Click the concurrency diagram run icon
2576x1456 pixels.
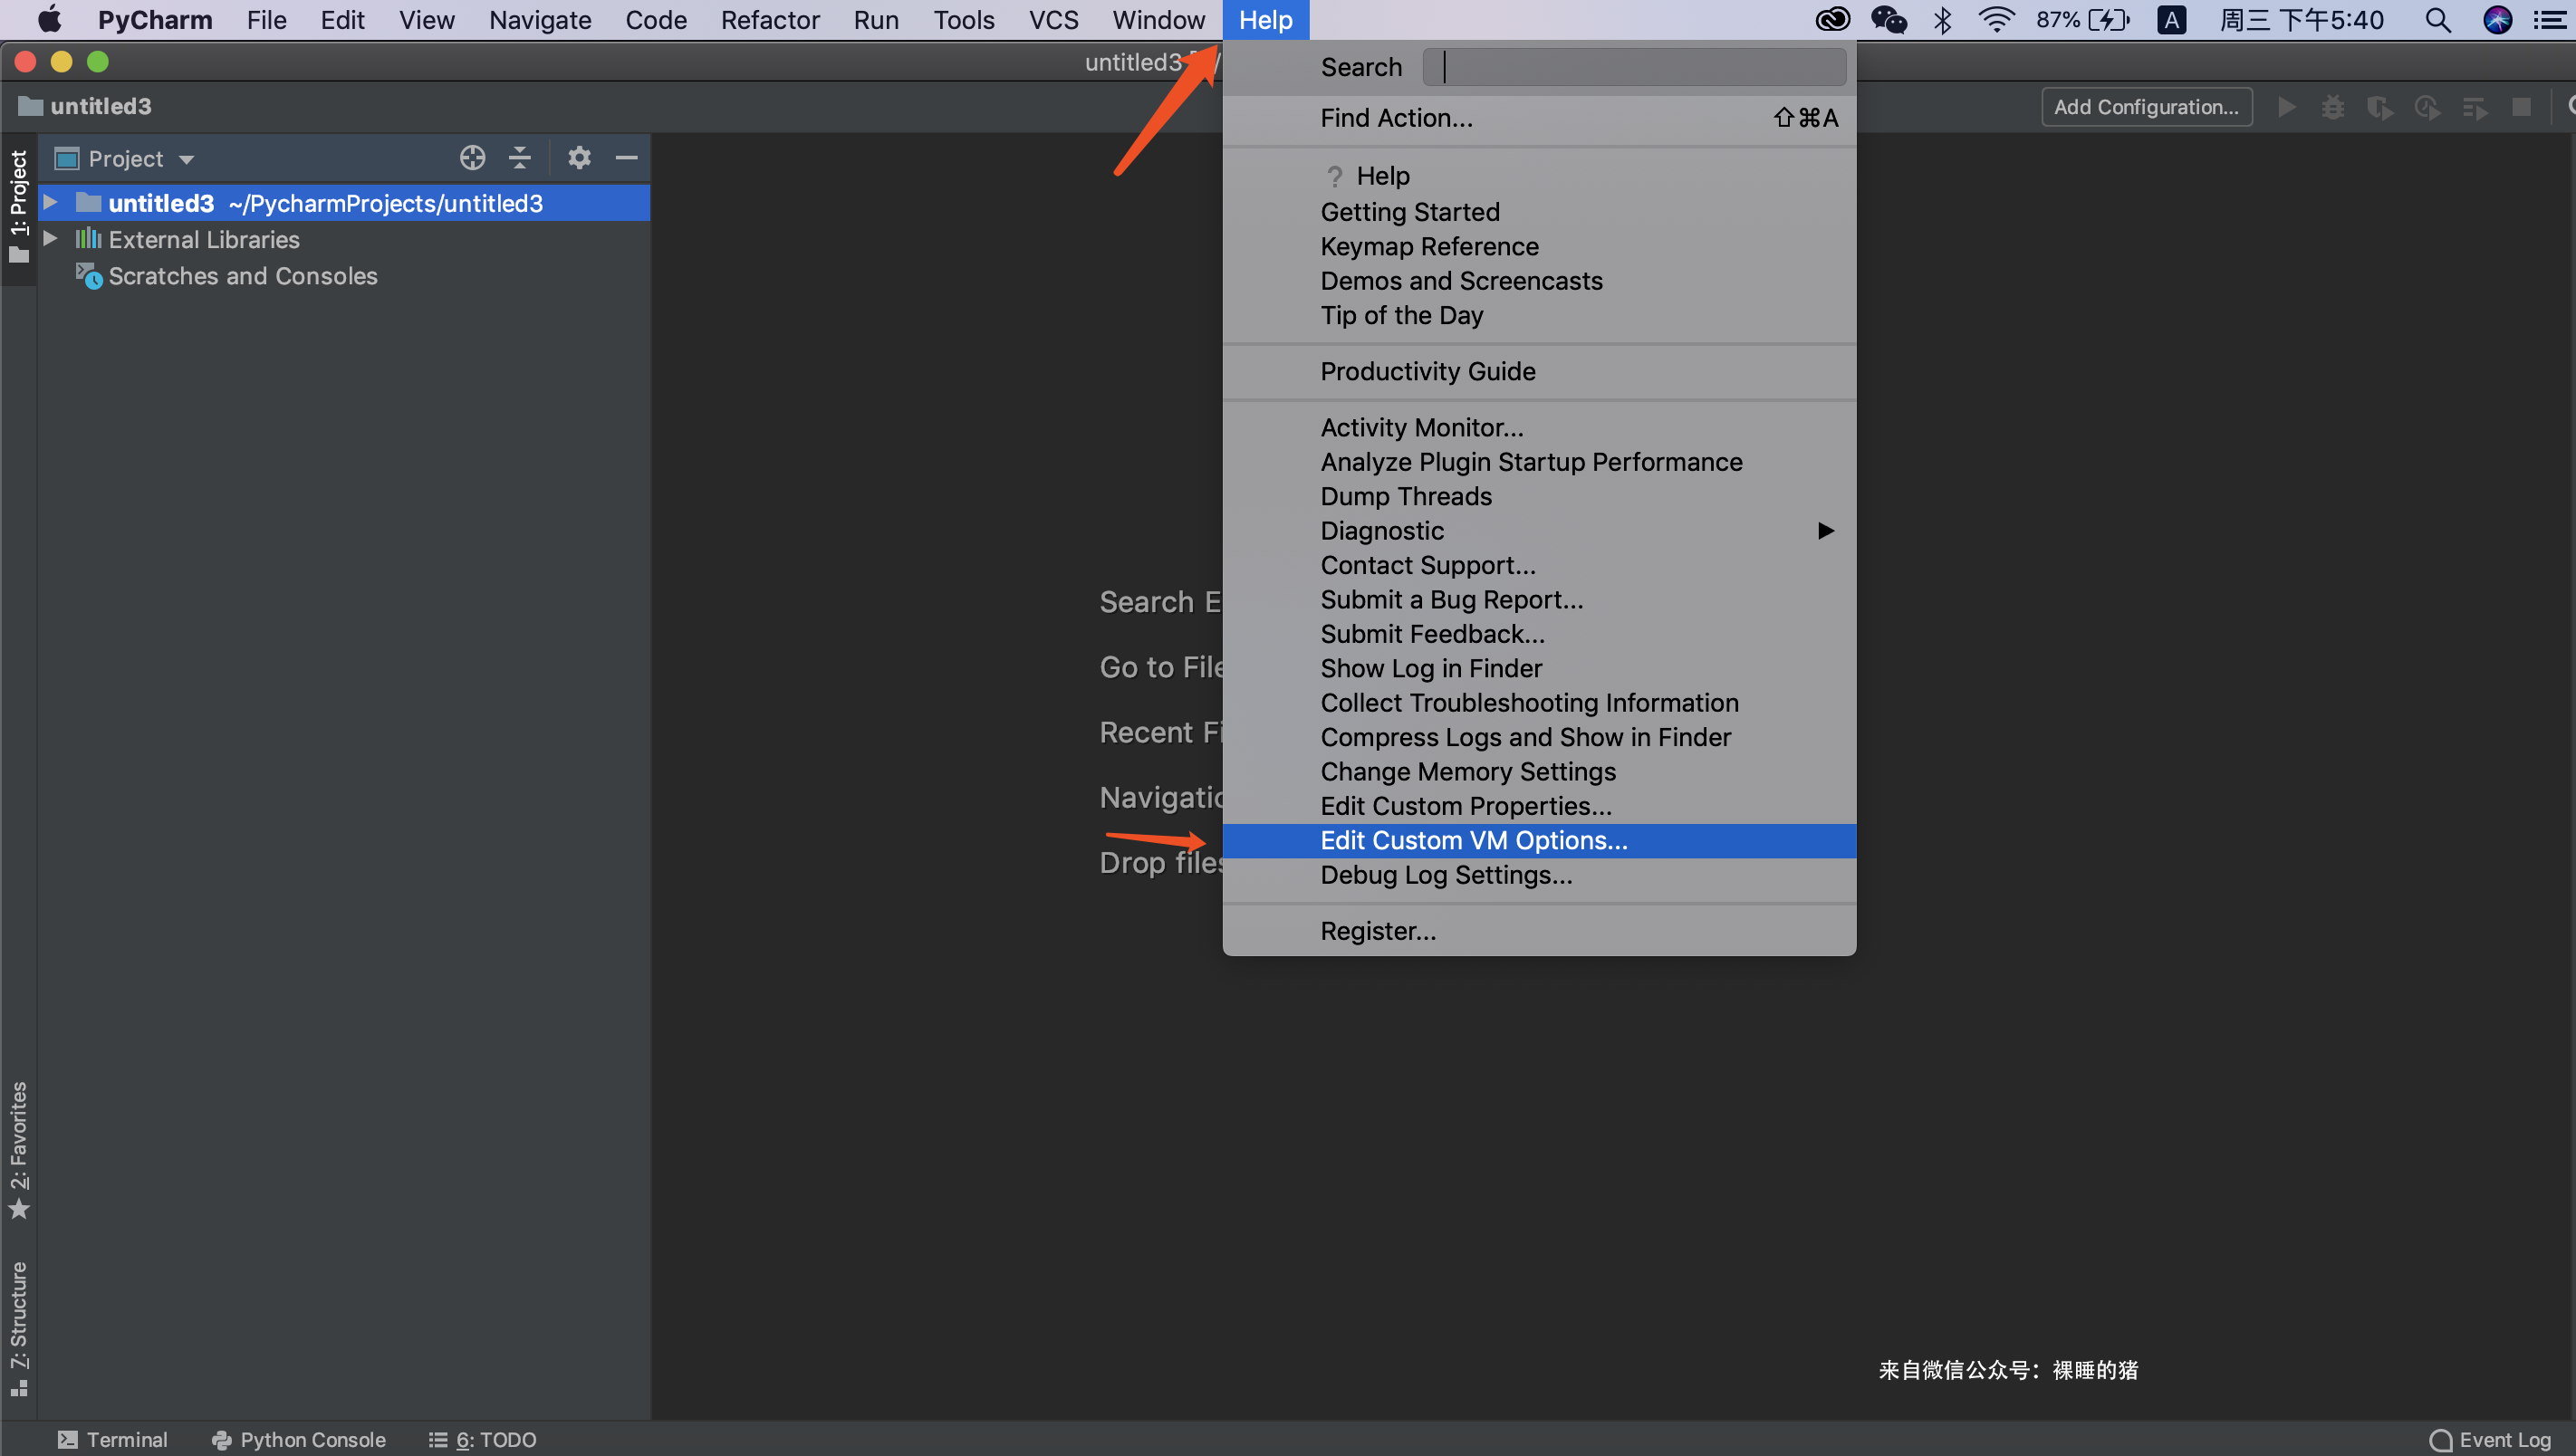(2475, 107)
